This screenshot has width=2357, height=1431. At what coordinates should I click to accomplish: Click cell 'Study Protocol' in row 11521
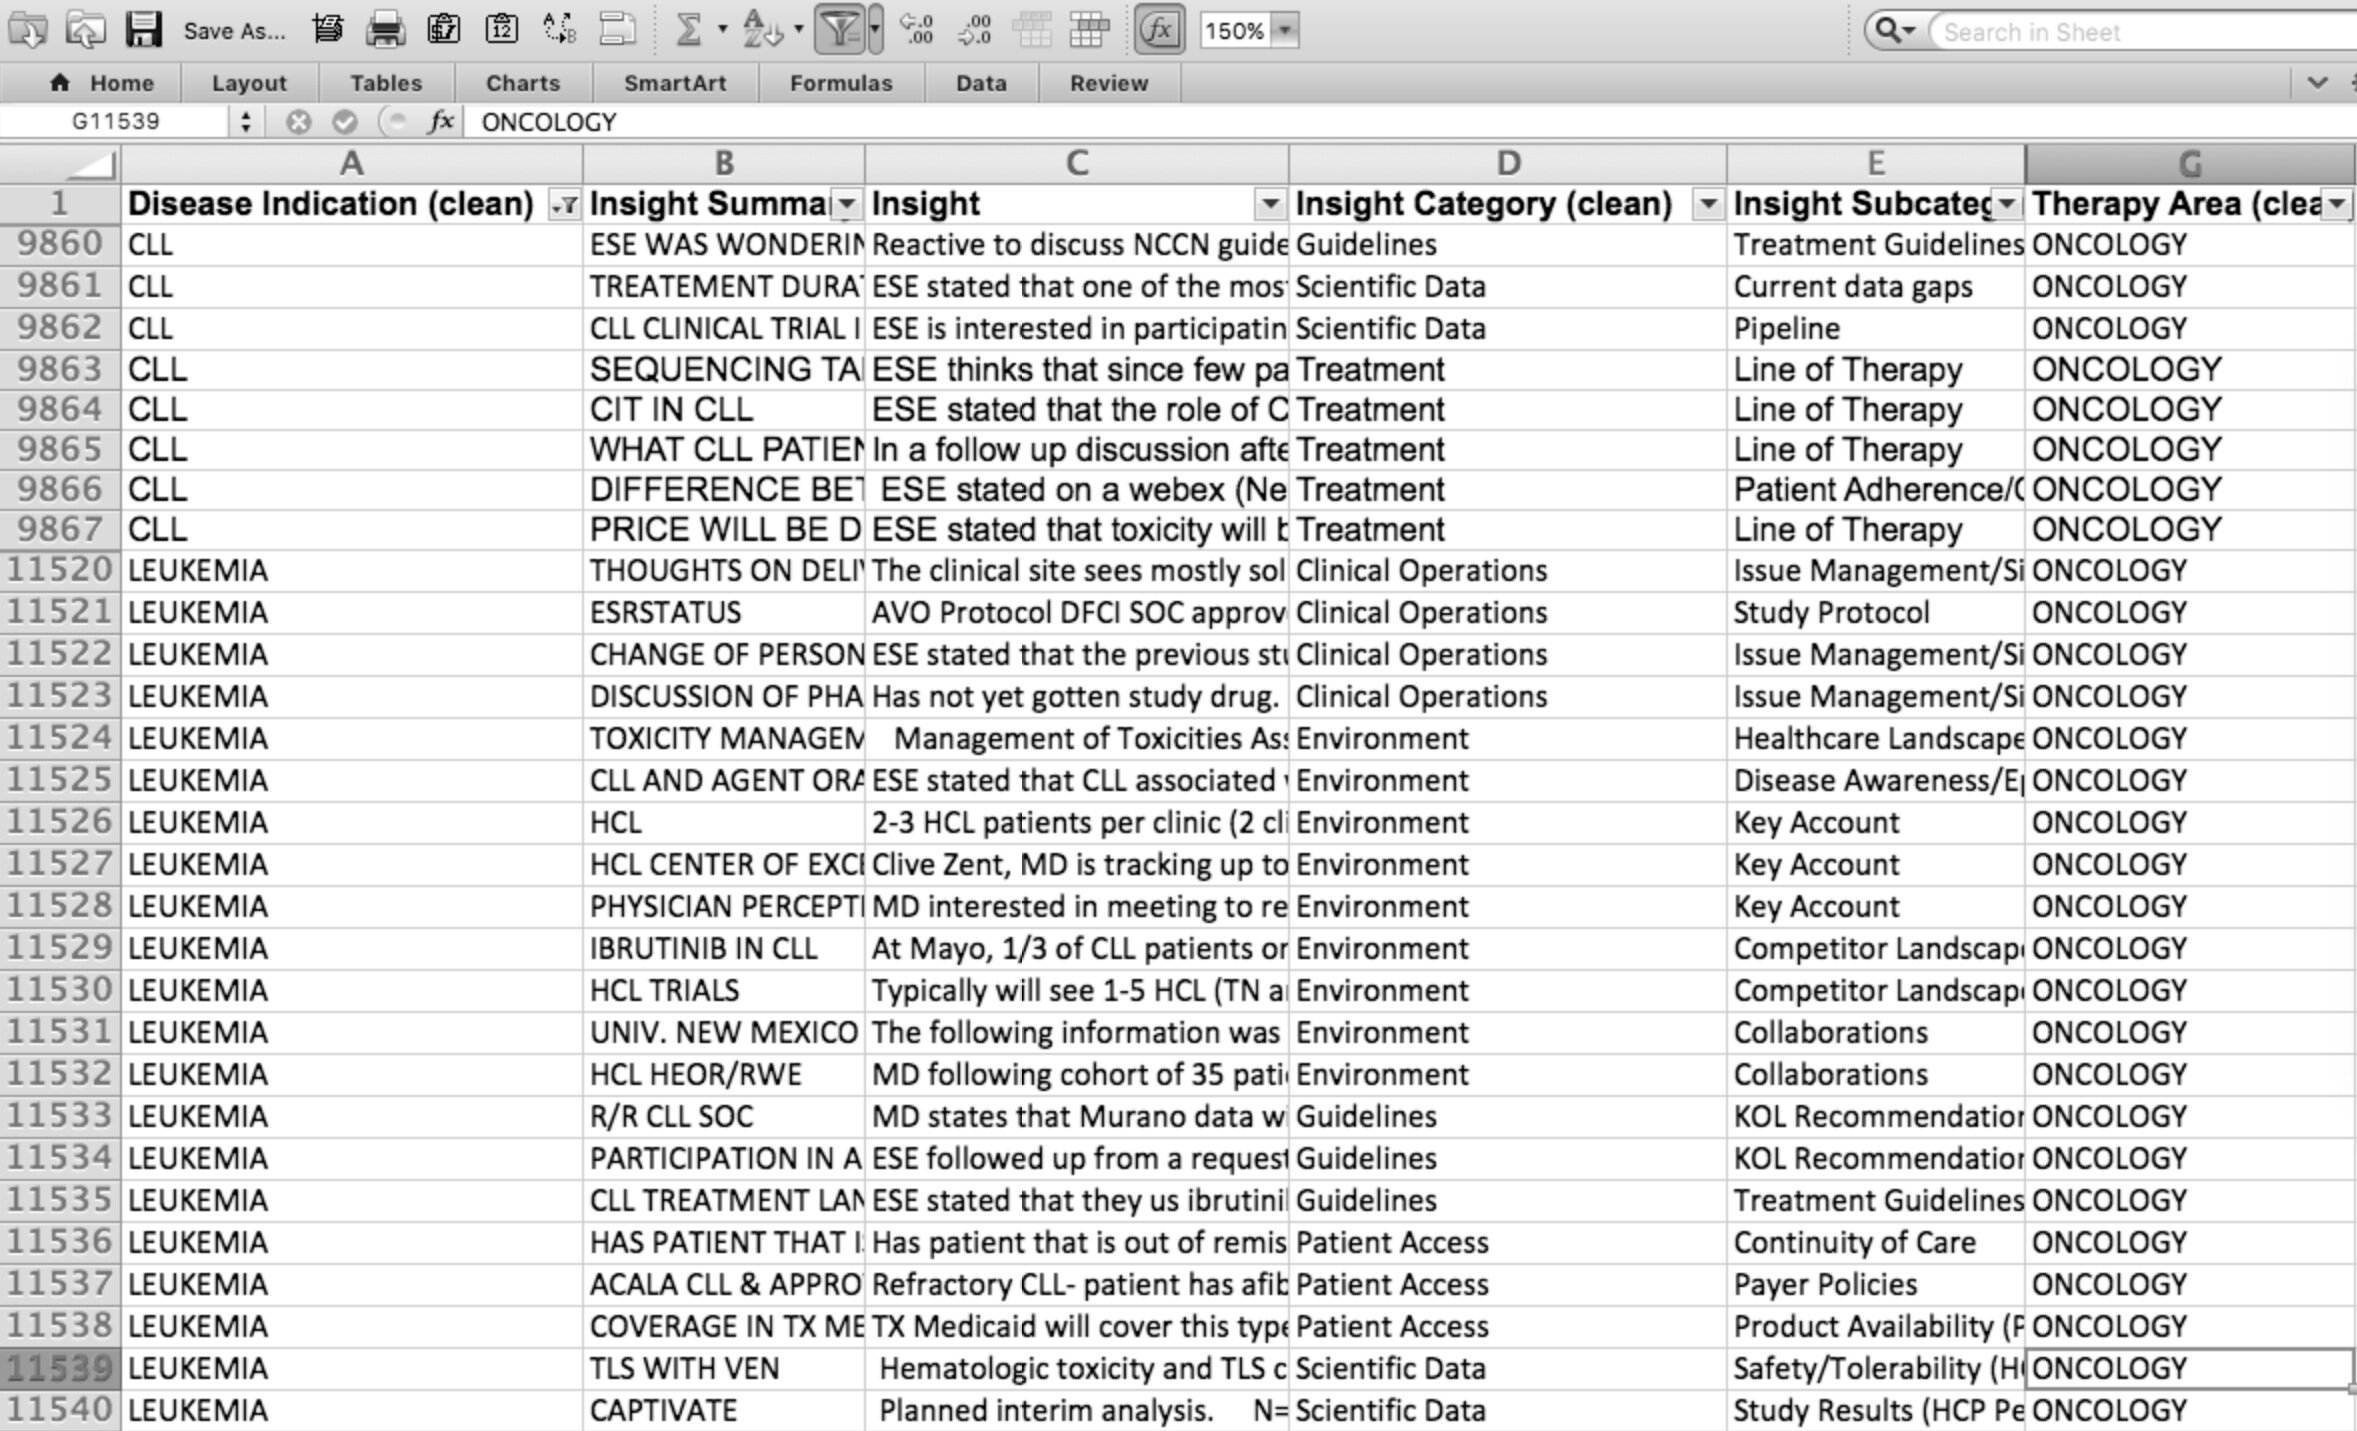(x=1876, y=612)
